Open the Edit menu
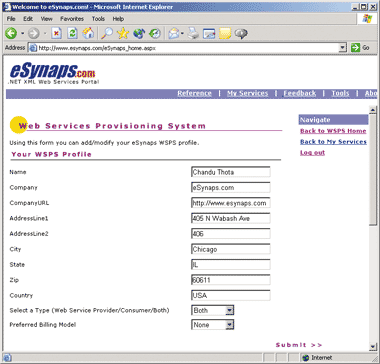380x364 pixels. [28, 19]
